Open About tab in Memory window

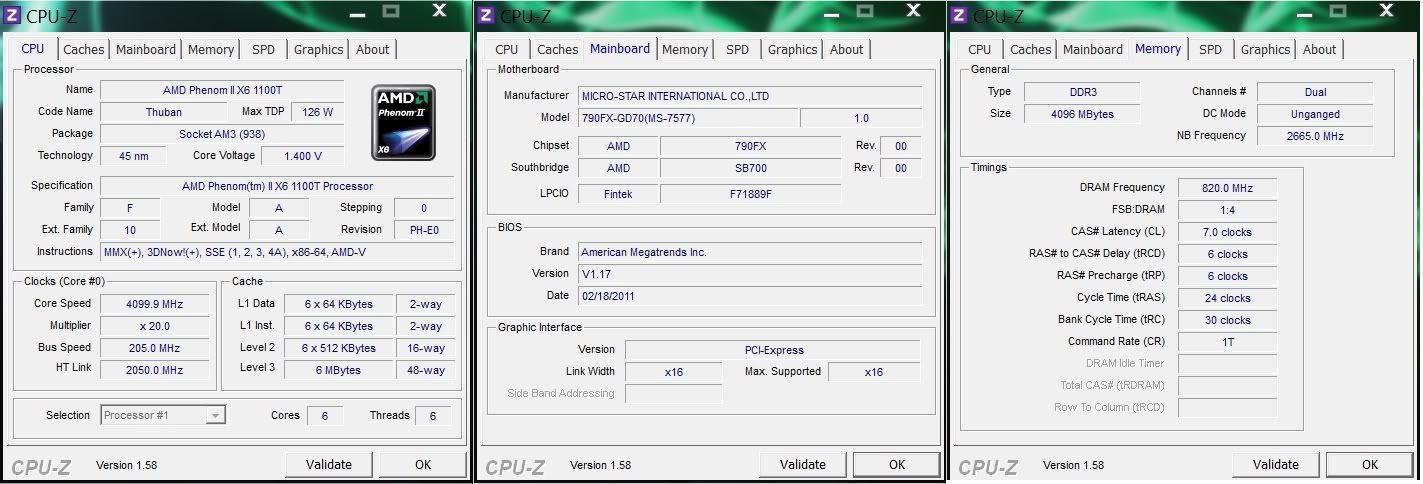pyautogui.click(x=1320, y=49)
